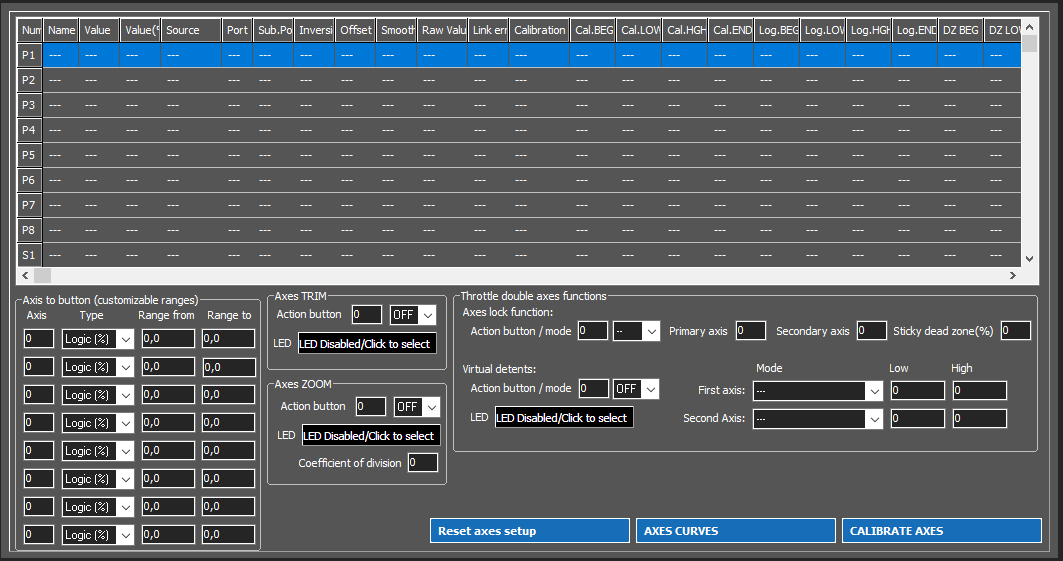Select row P3 header
Image resolution: width=1063 pixels, height=561 pixels.
pyautogui.click(x=29, y=105)
